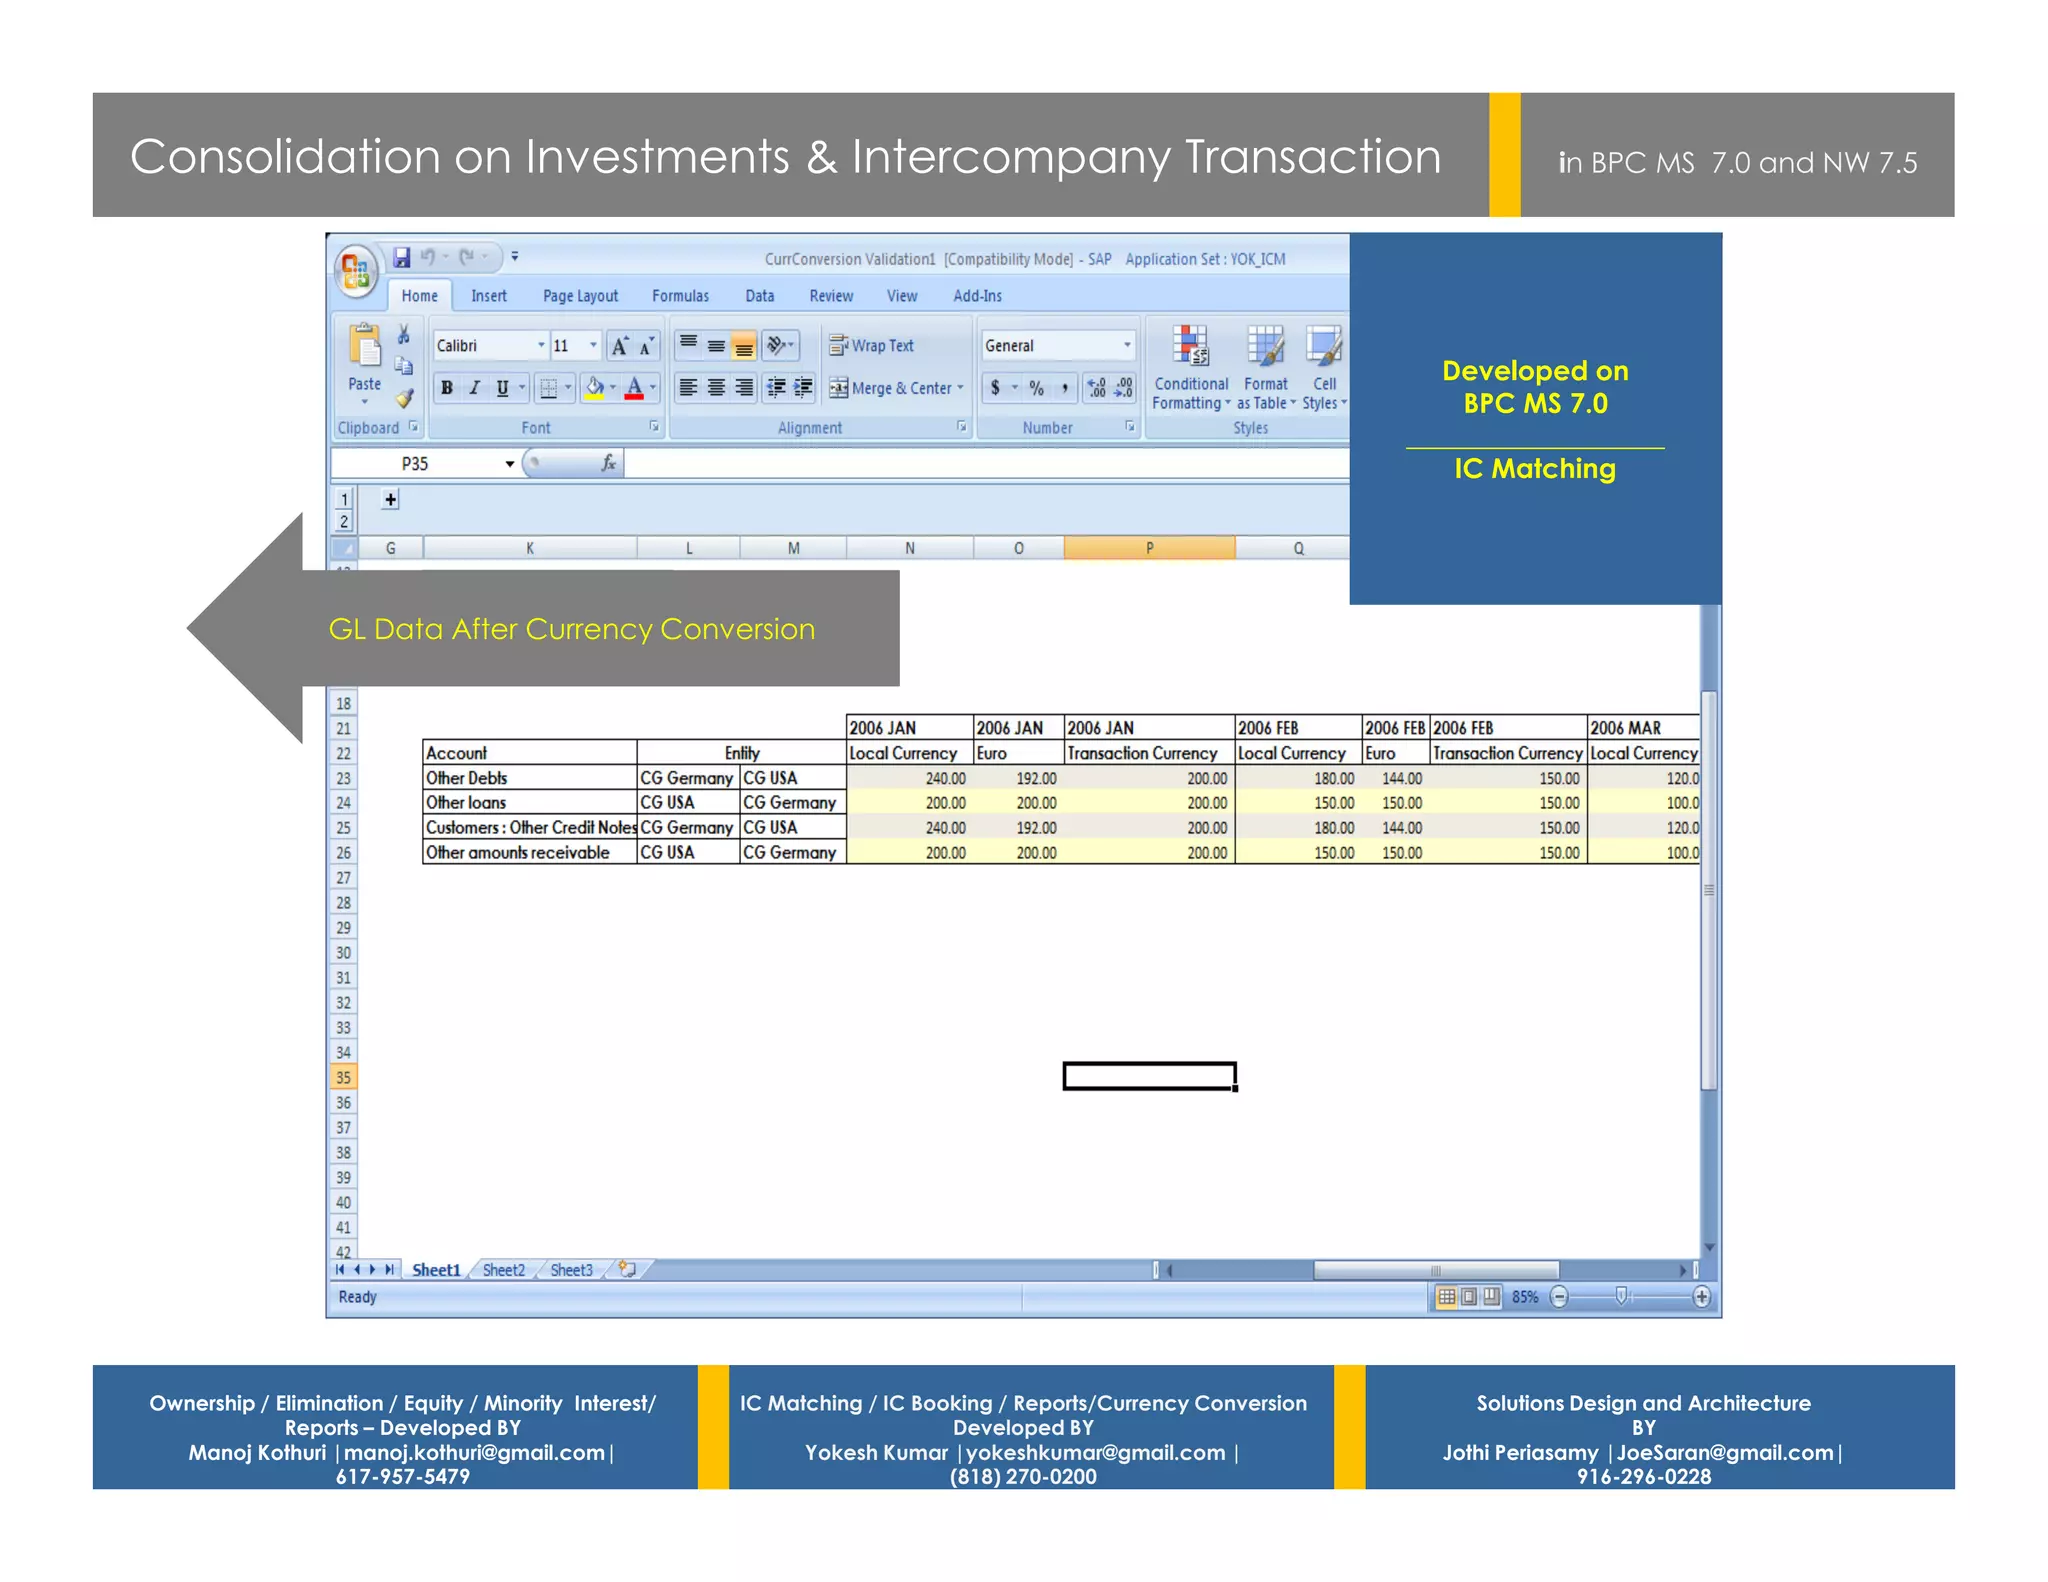Image resolution: width=2048 pixels, height=1582 pixels.
Task: Cut the selection with scissors icon
Action: [x=404, y=334]
